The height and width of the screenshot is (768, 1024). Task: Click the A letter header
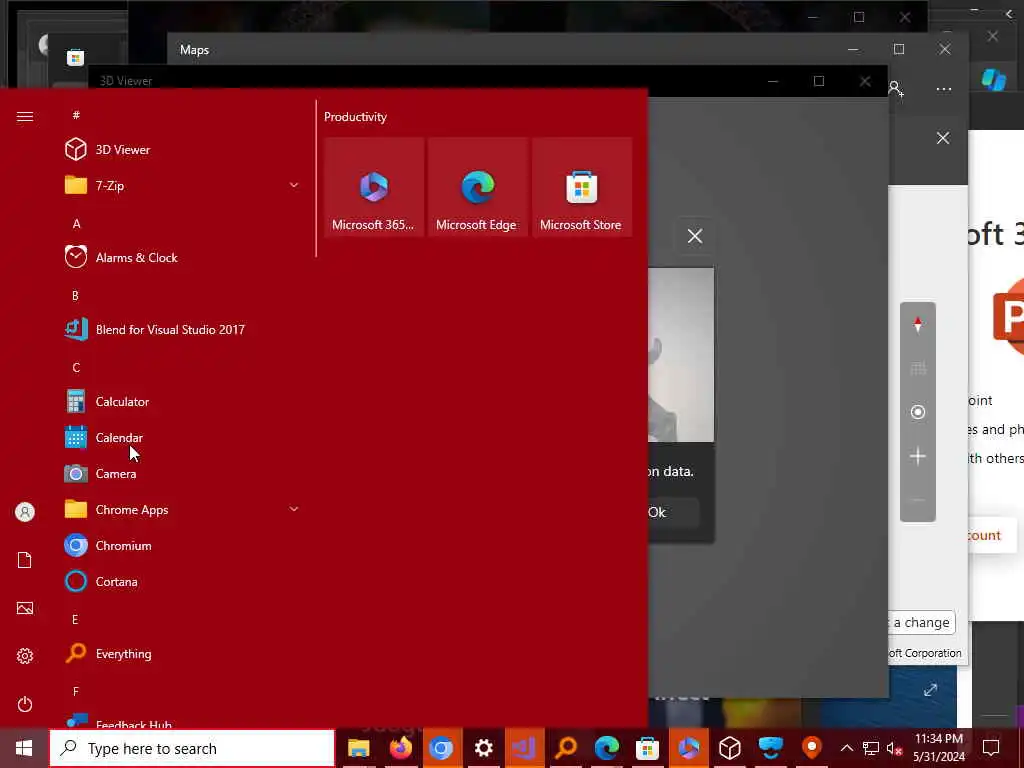tap(76, 223)
